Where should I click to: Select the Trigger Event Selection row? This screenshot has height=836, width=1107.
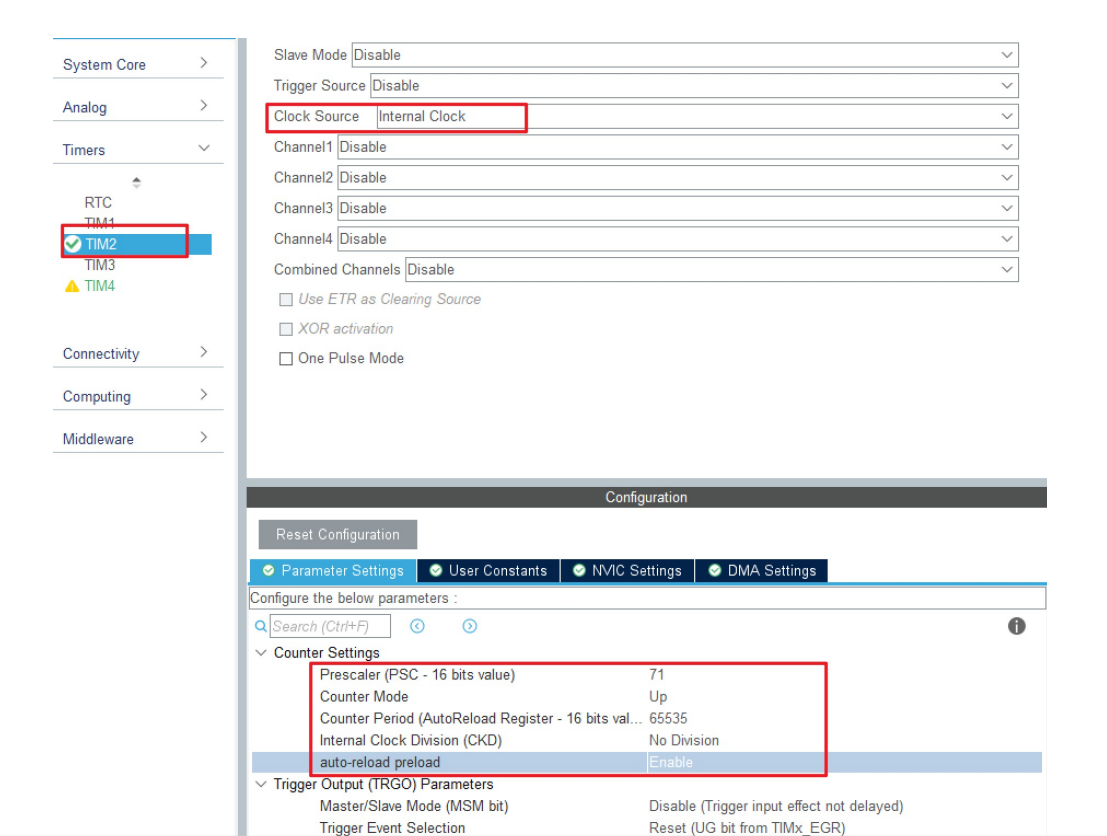pos(646,828)
